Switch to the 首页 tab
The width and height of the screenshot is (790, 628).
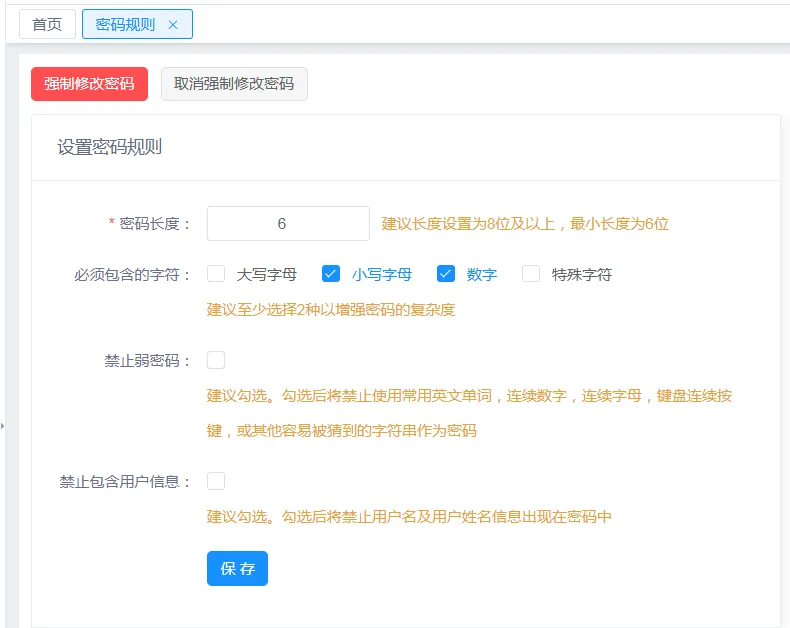point(47,24)
